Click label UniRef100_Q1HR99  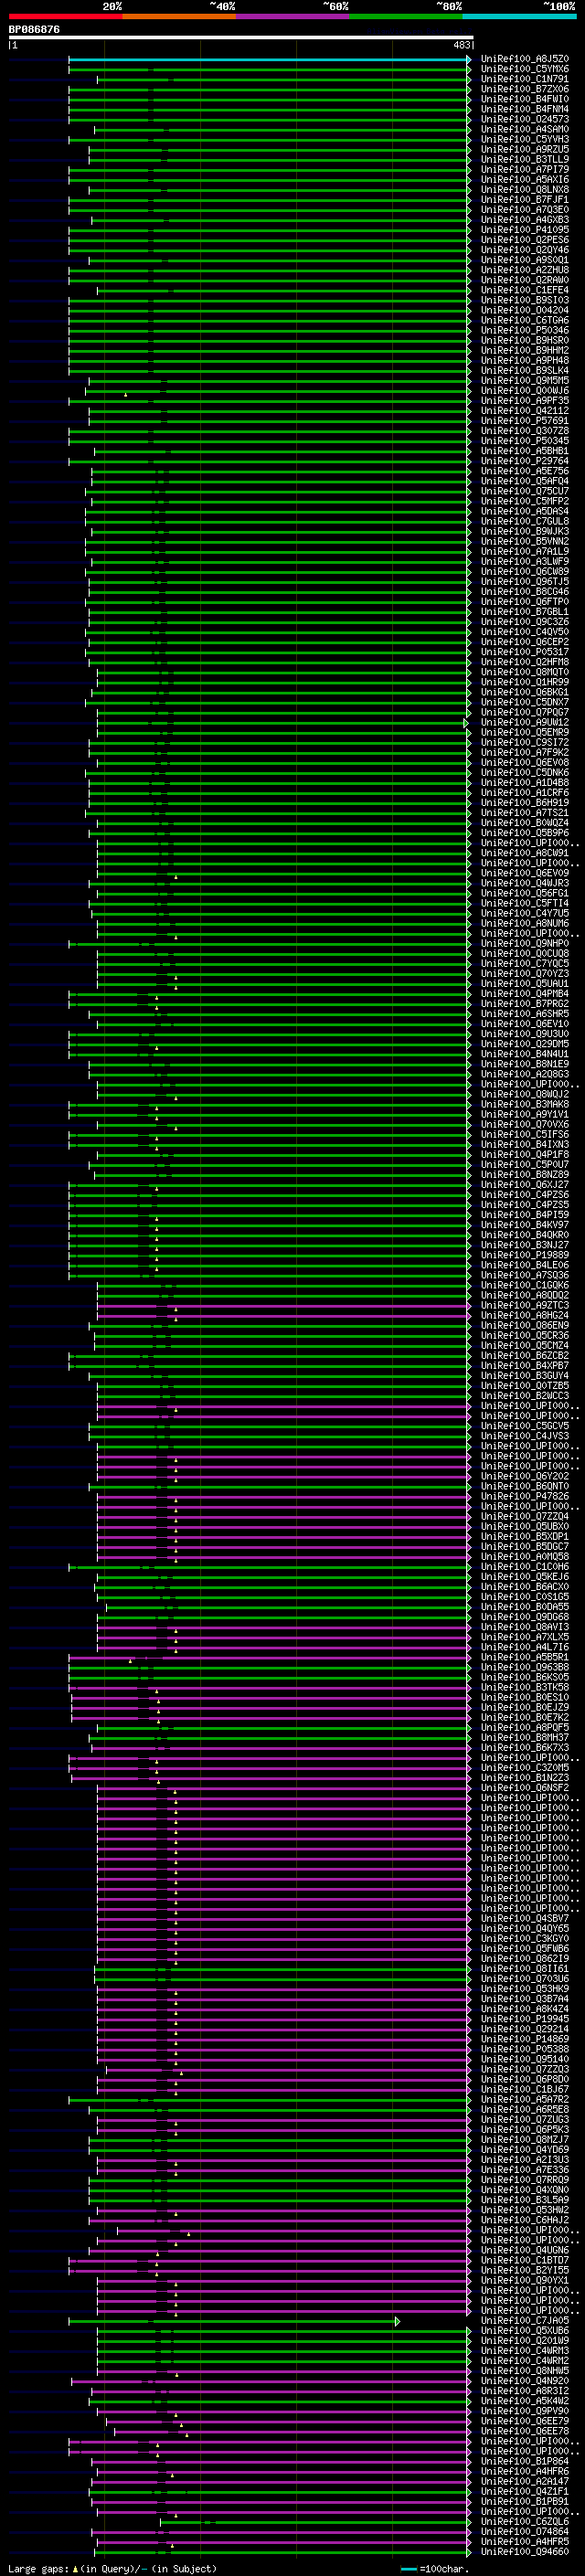[x=524, y=682]
